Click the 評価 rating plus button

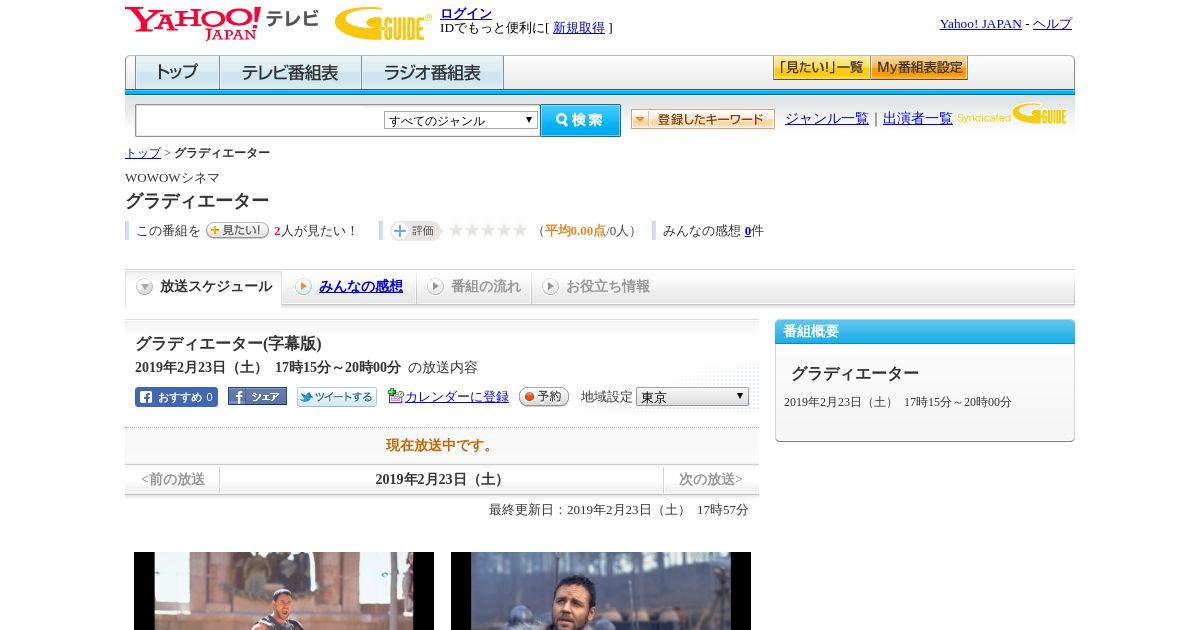[415, 231]
